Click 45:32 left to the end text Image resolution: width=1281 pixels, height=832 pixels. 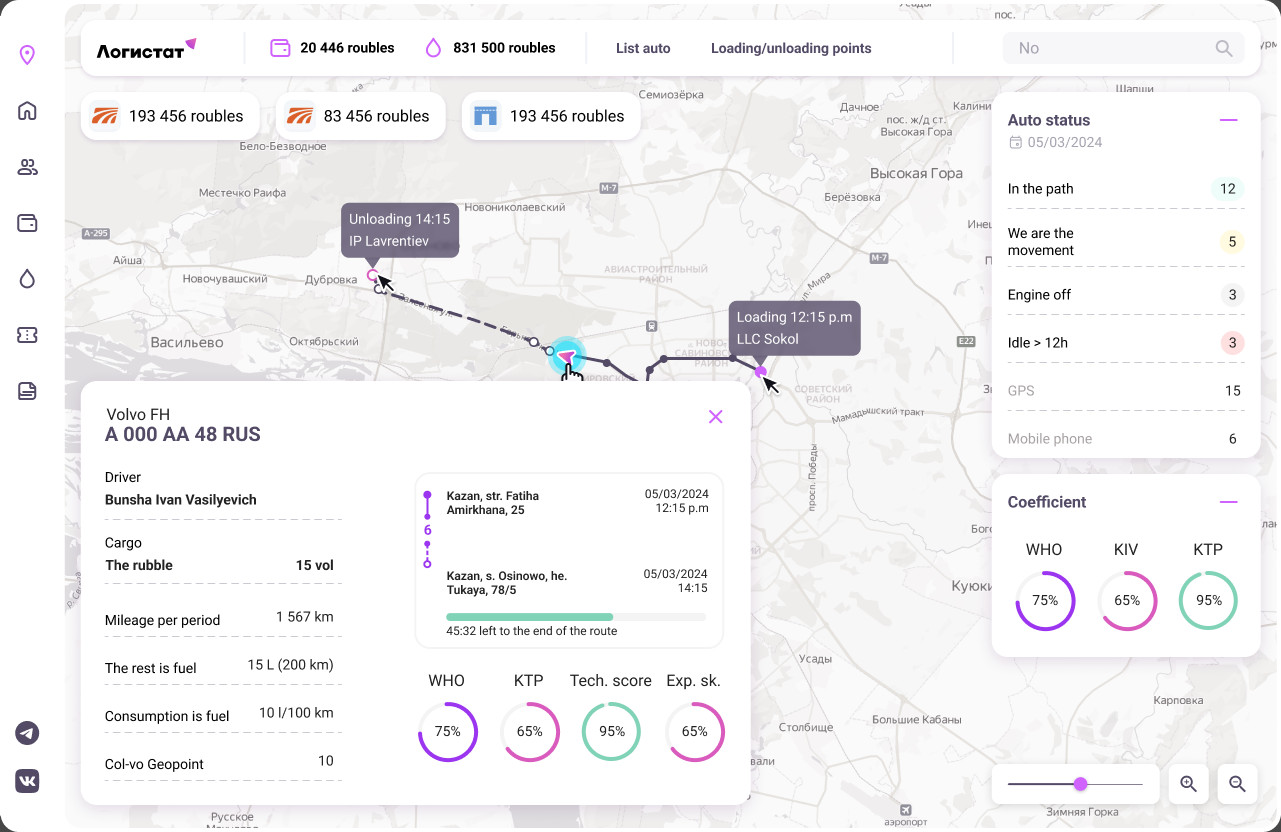pos(532,631)
